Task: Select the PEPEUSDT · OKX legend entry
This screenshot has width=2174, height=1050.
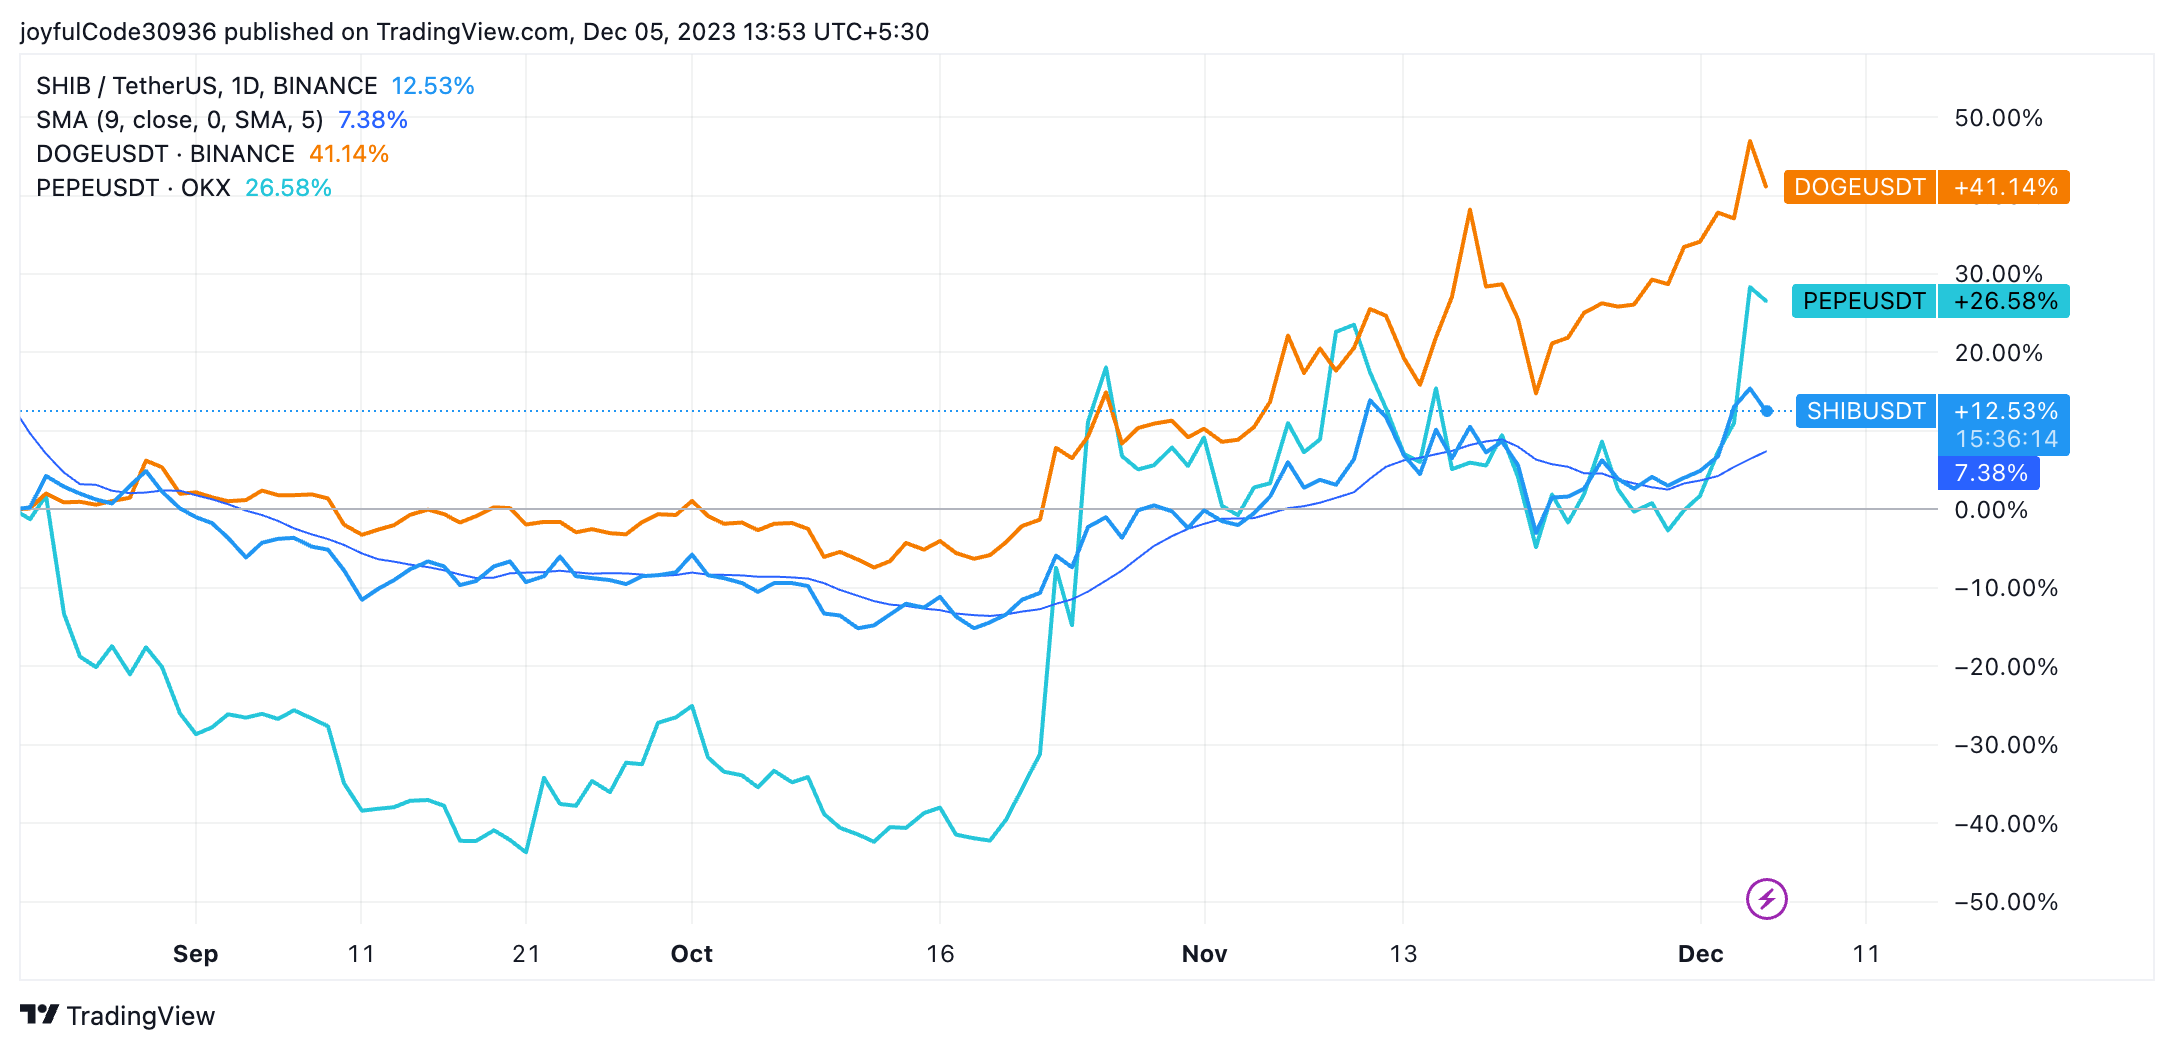Action: (133, 188)
